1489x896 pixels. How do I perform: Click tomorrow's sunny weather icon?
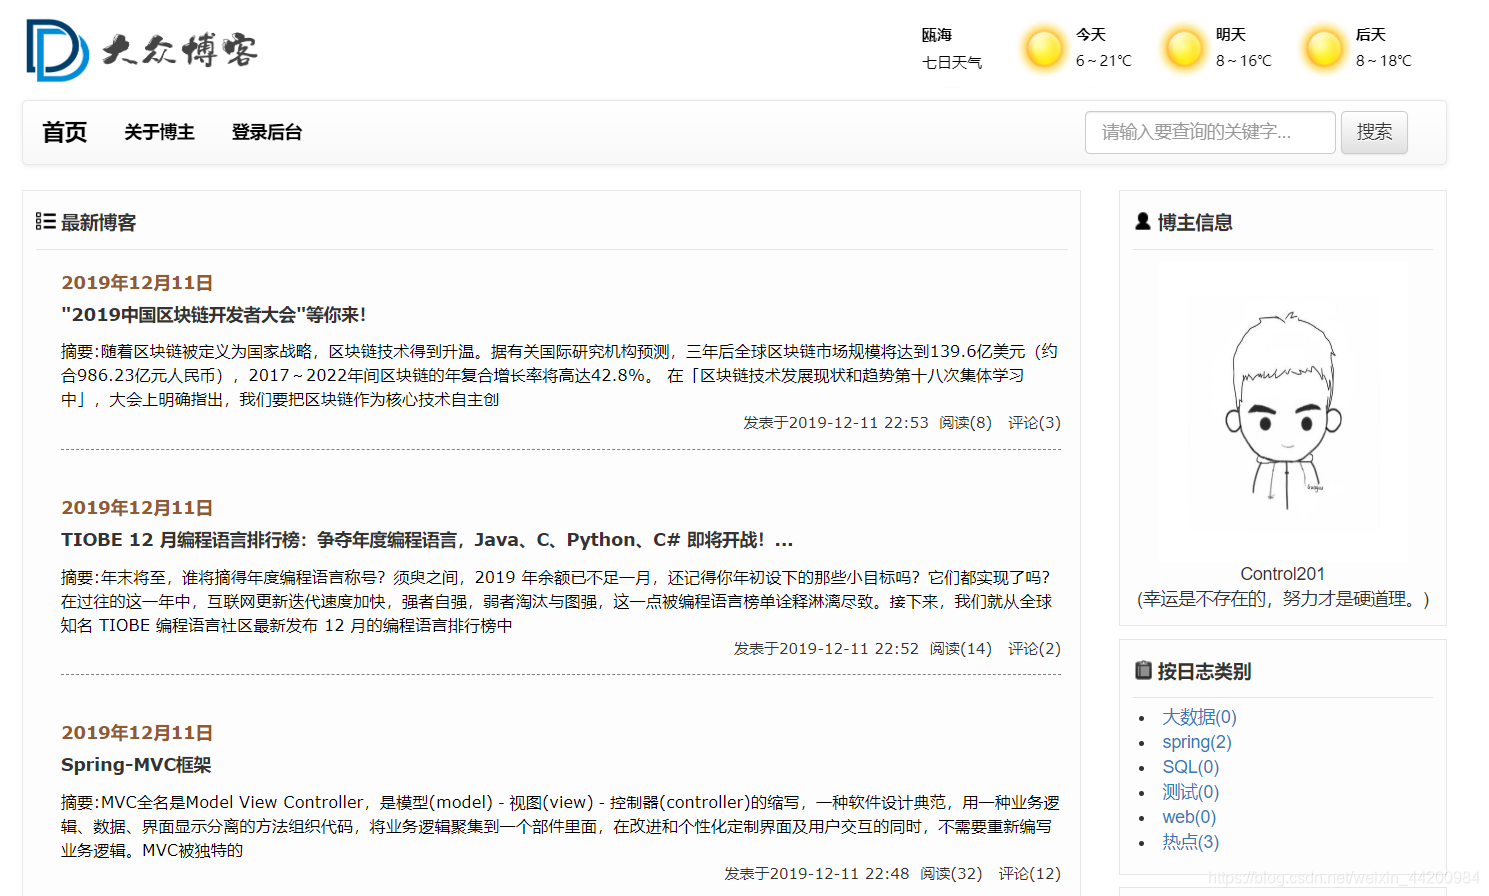1184,48
